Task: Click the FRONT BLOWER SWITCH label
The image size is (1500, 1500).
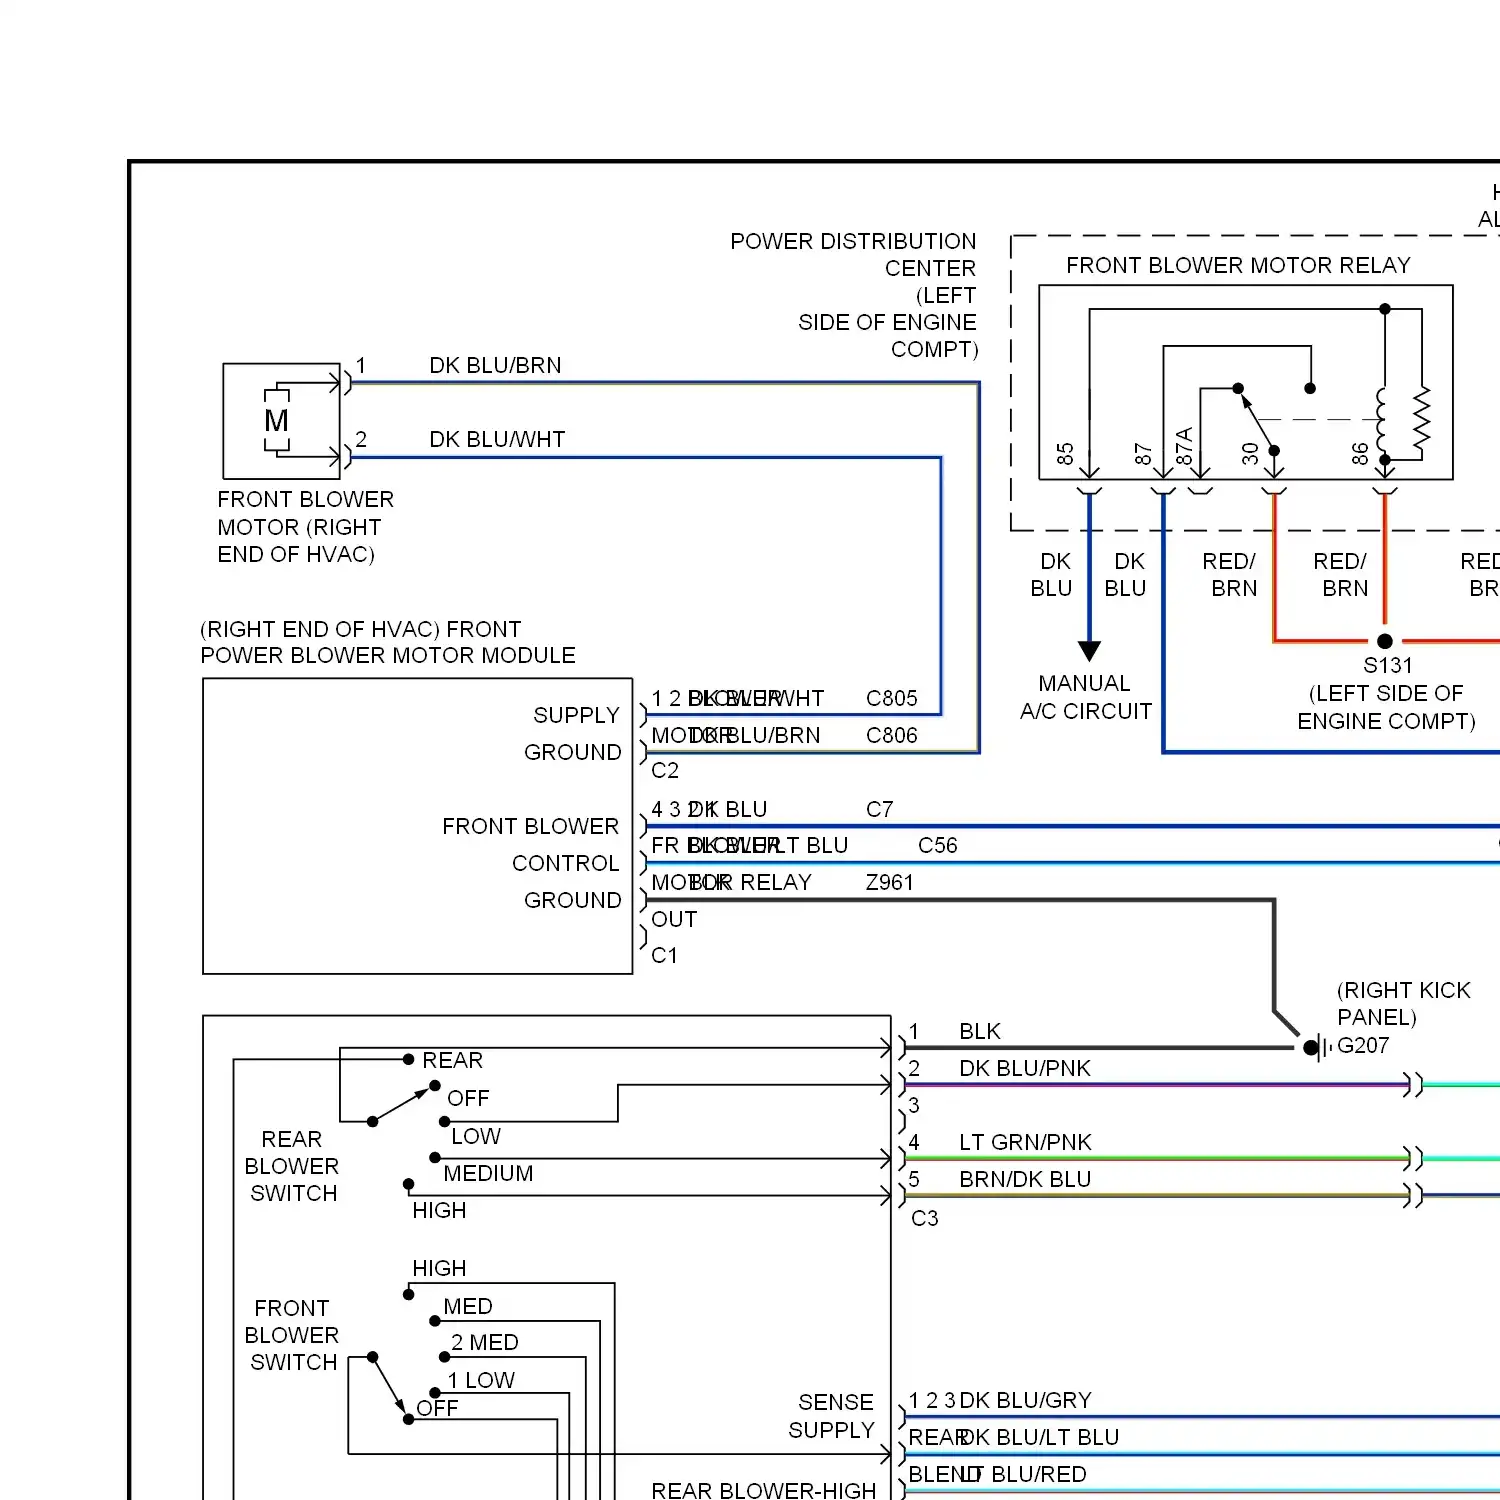Action: pos(292,1336)
